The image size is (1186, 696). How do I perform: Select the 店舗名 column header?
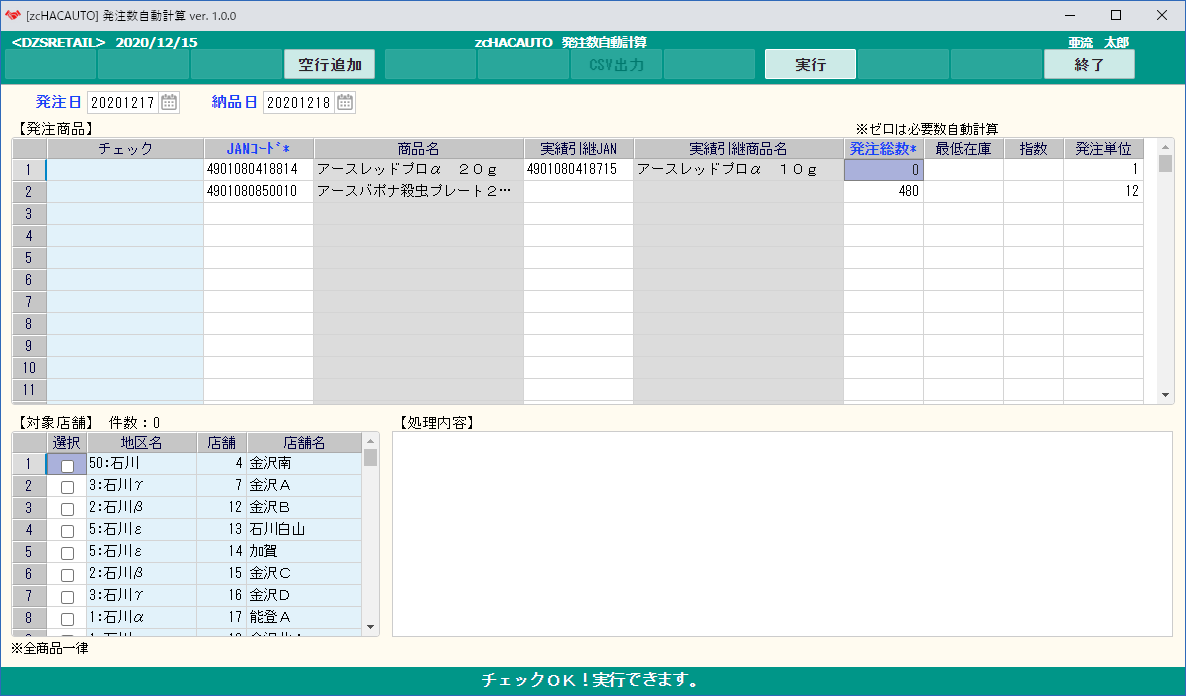click(x=305, y=443)
